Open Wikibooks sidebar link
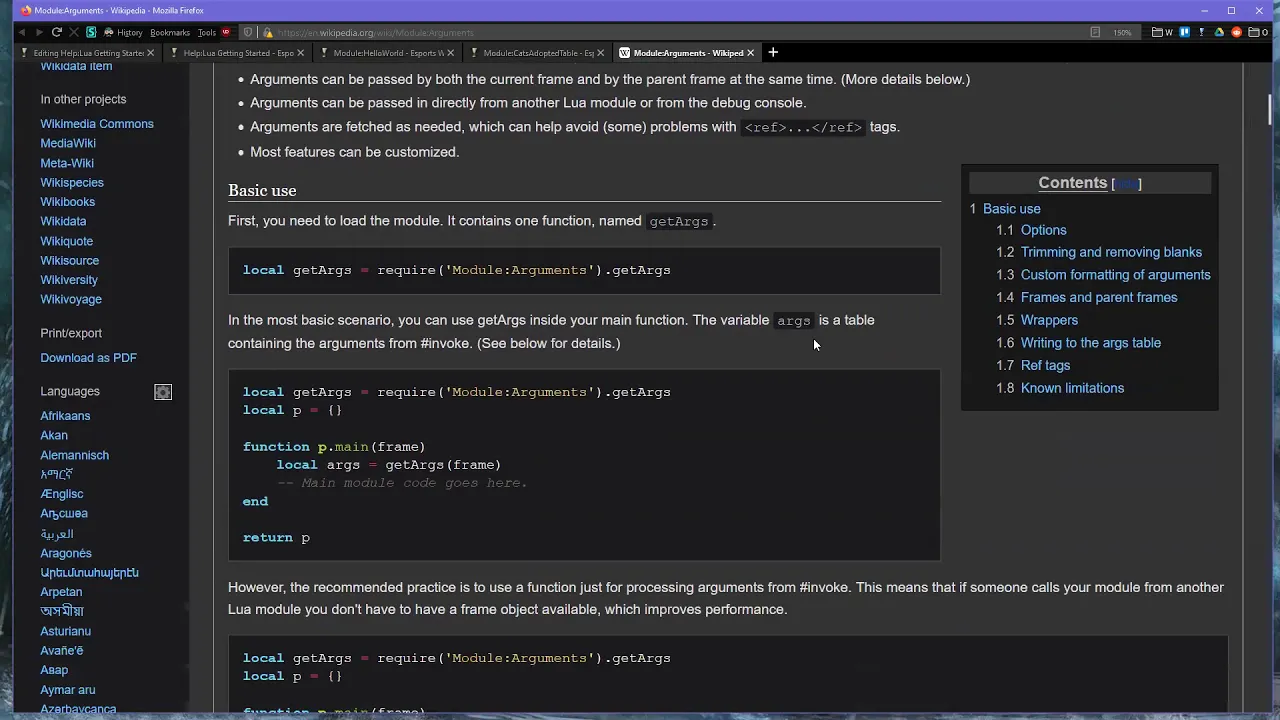Image resolution: width=1280 pixels, height=720 pixels. [x=67, y=202]
